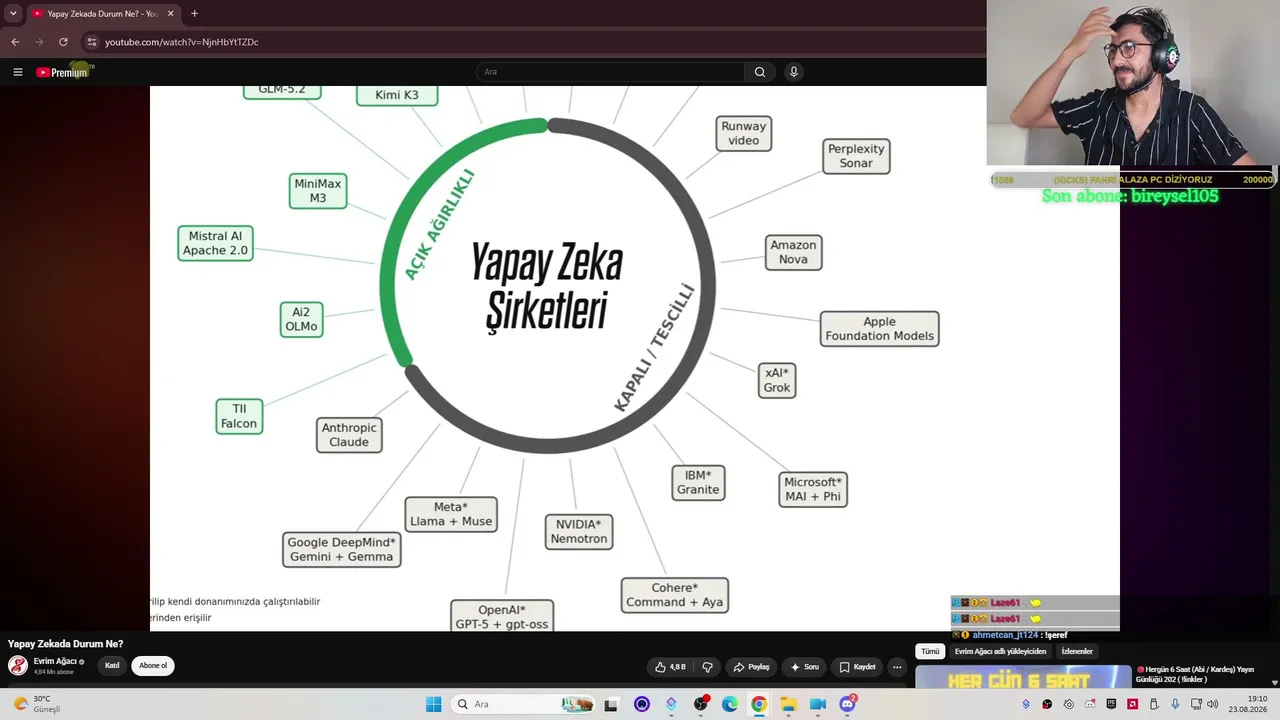Viewport: 1280px width, 720px height.
Task: Click the Soru ask button
Action: pos(805,667)
